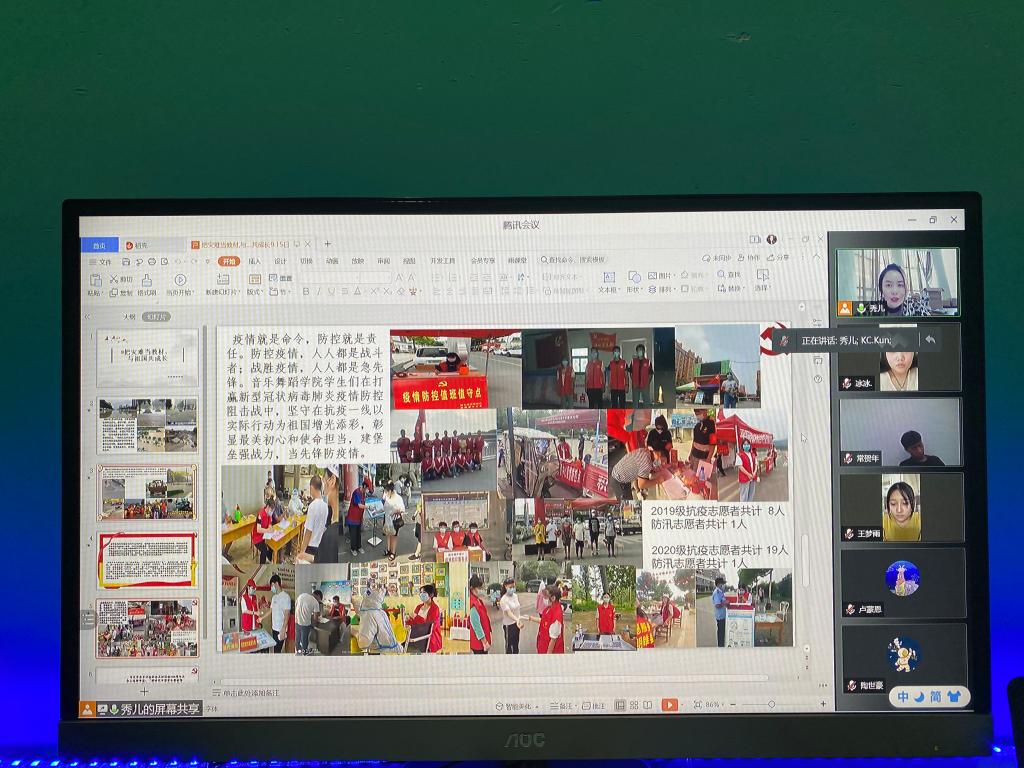Viewport: 1024px width, 768px height.
Task: Open the Insert (插入) ribbon tab
Action: click(x=255, y=261)
